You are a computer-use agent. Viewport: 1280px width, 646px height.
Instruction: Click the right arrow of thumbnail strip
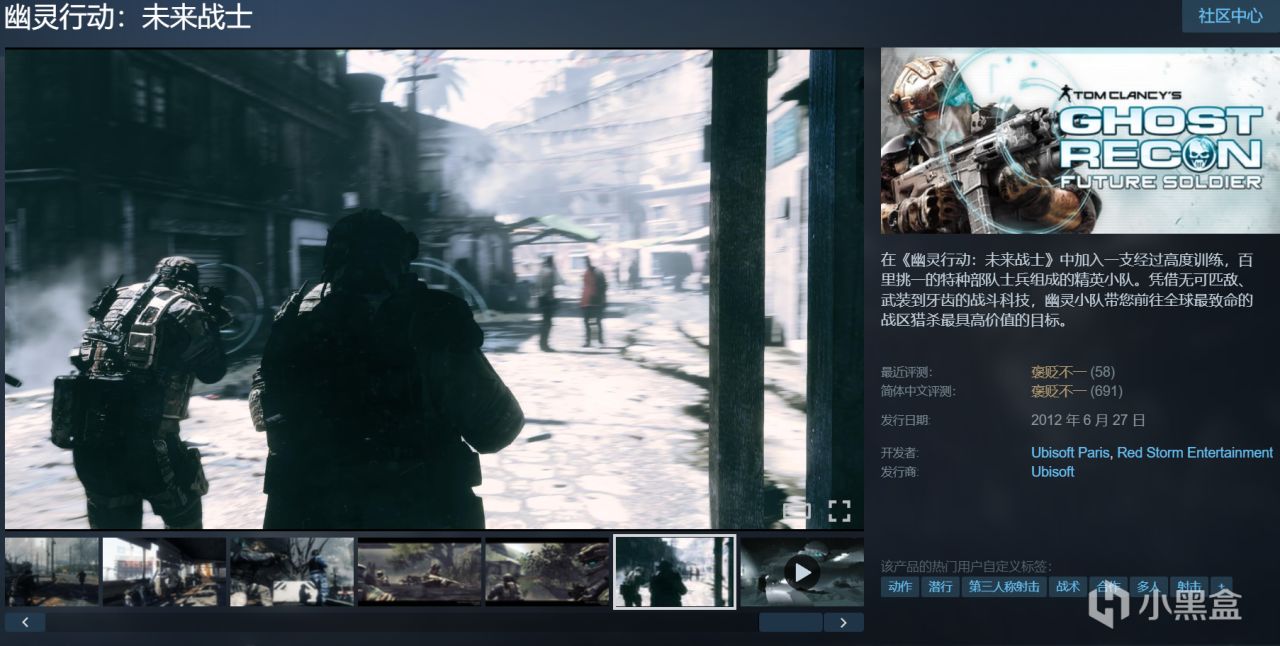pos(843,622)
